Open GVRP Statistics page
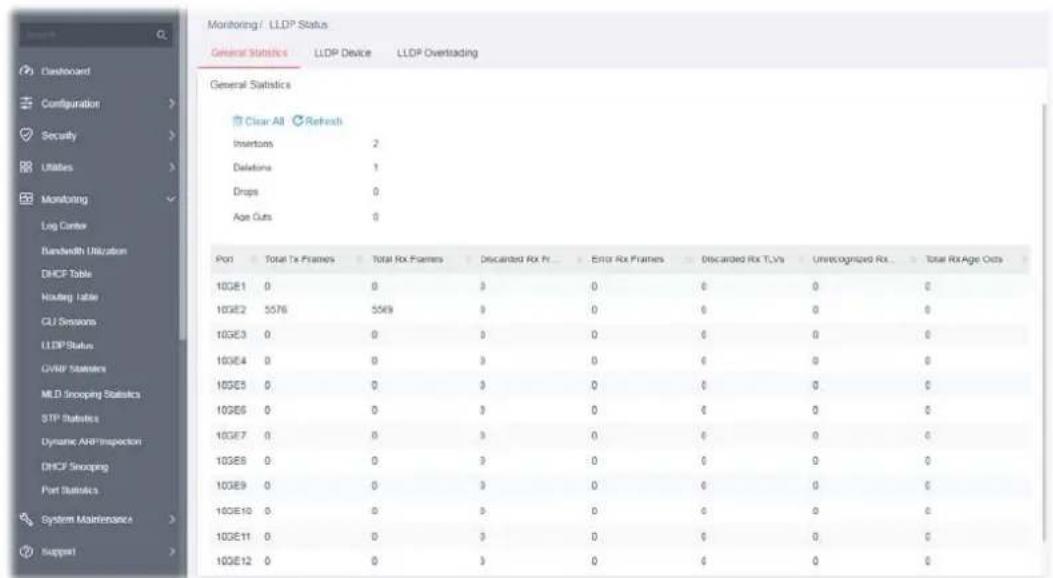The height and width of the screenshot is (578, 1053). 73,369
